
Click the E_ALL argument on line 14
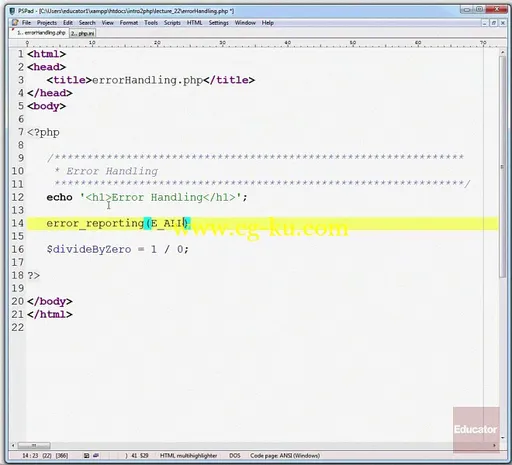[x=167, y=223]
